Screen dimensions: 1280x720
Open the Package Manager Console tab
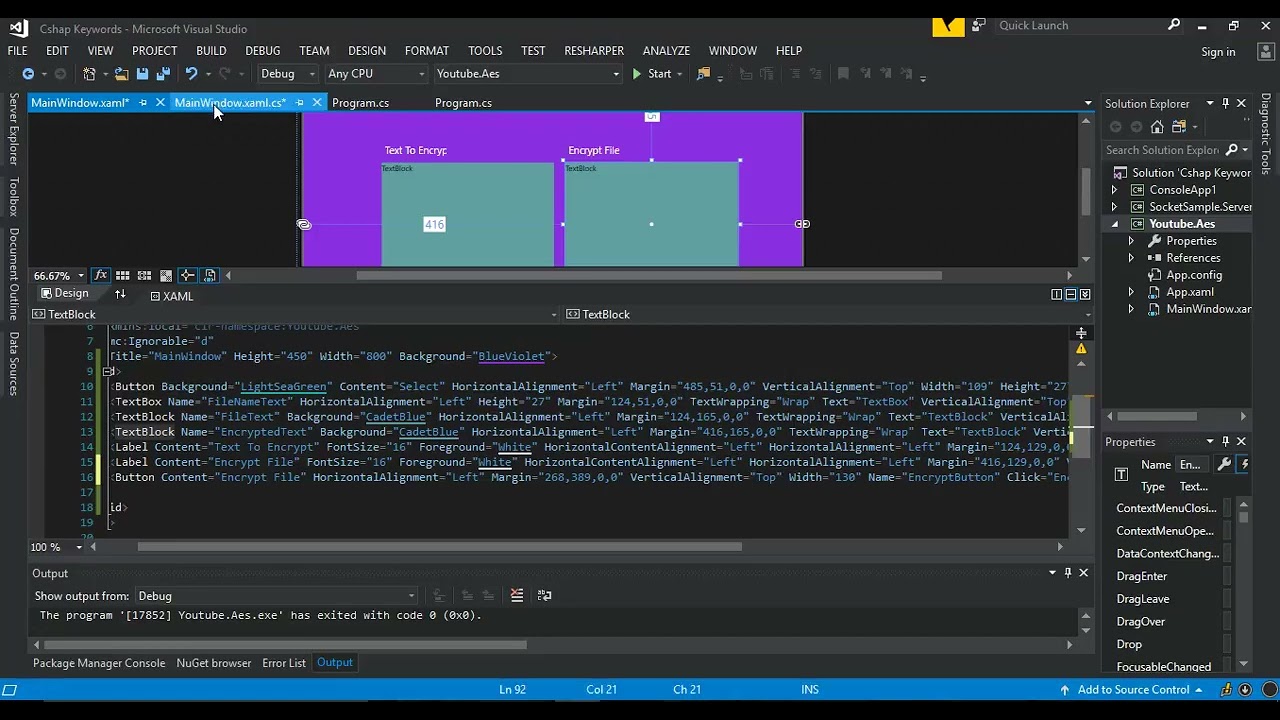pyautogui.click(x=99, y=663)
